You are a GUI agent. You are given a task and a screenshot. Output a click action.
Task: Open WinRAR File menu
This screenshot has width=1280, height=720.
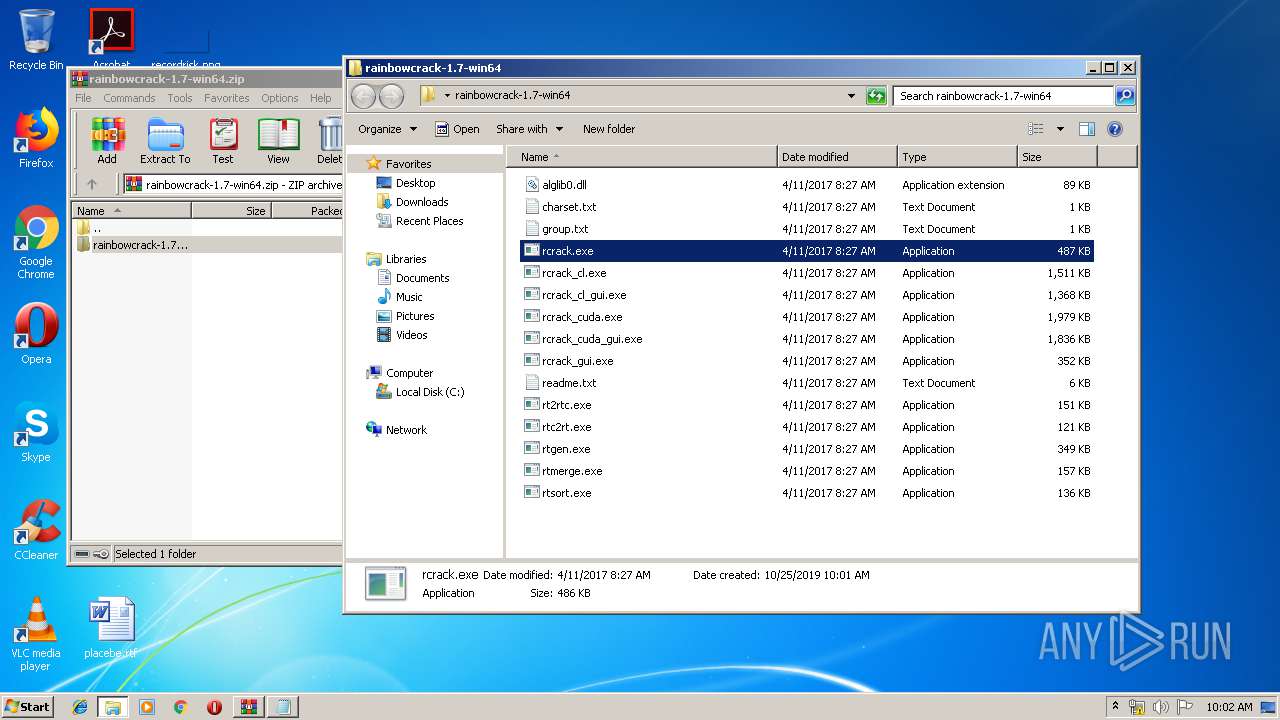[x=83, y=98]
